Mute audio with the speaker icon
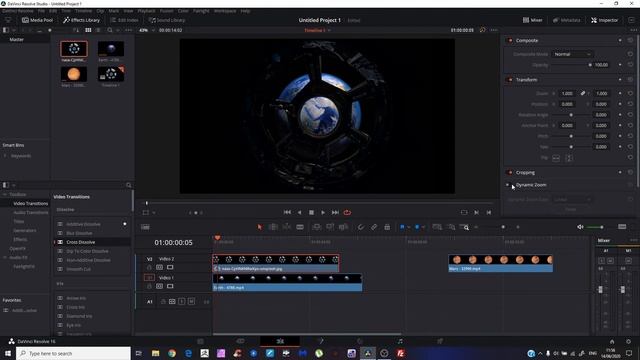The width and height of the screenshot is (640, 360). point(580,227)
